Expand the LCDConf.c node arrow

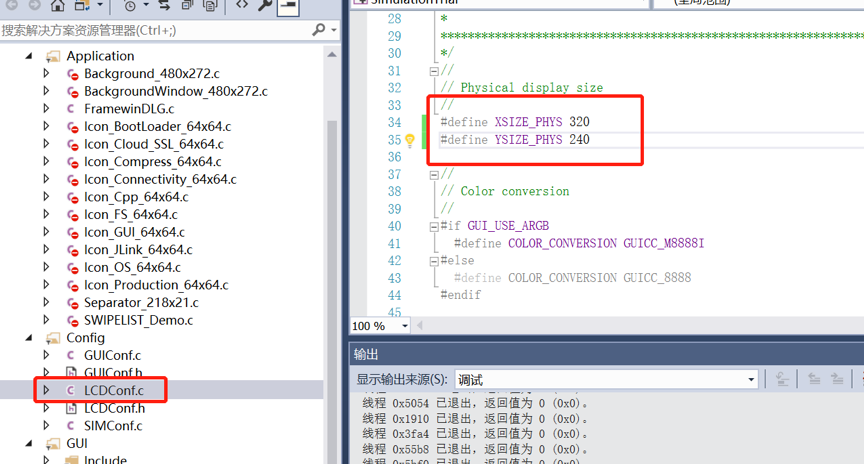coord(46,390)
